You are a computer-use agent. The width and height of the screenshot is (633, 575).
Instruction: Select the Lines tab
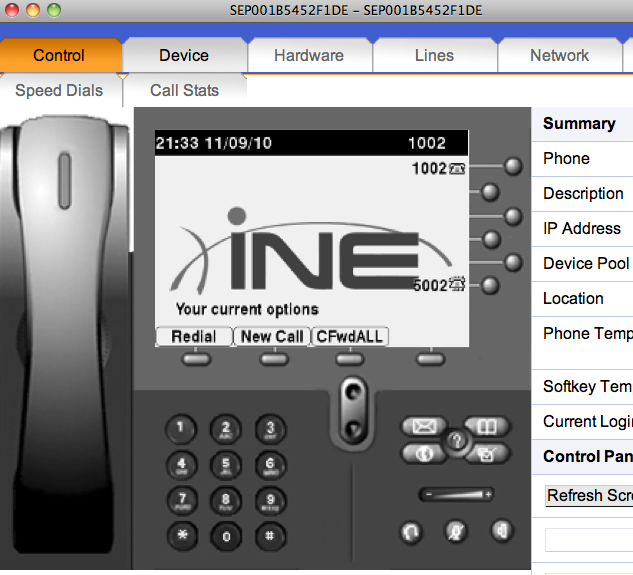pyautogui.click(x=434, y=55)
